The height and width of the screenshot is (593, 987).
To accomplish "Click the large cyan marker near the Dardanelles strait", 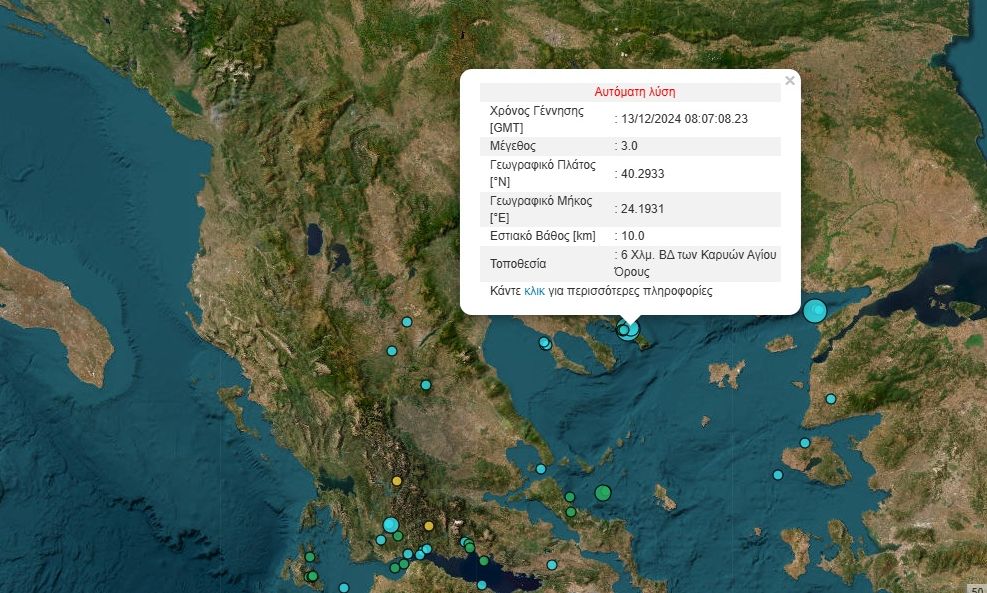I will [815, 310].
